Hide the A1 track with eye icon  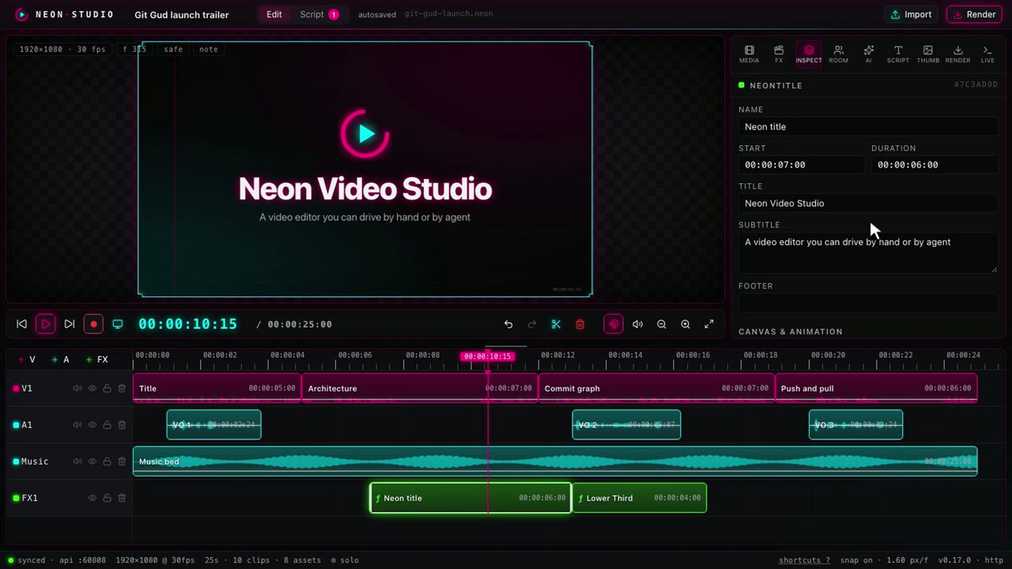click(x=92, y=425)
